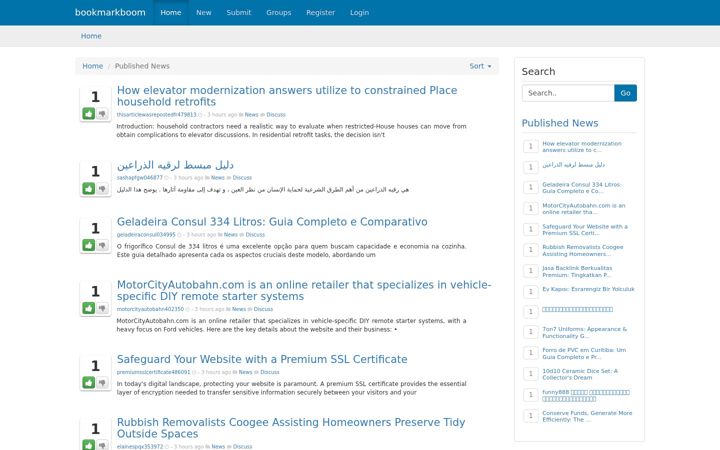The height and width of the screenshot is (450, 720).
Task: Open the Sort dropdown
Action: [x=480, y=66]
